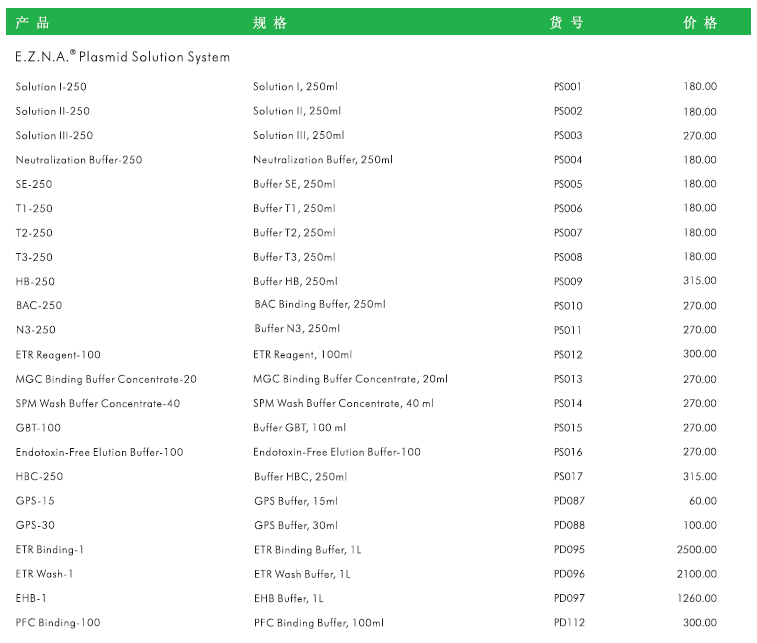Click price 100.00 for GPS-30
757x643 pixels.
700,525
